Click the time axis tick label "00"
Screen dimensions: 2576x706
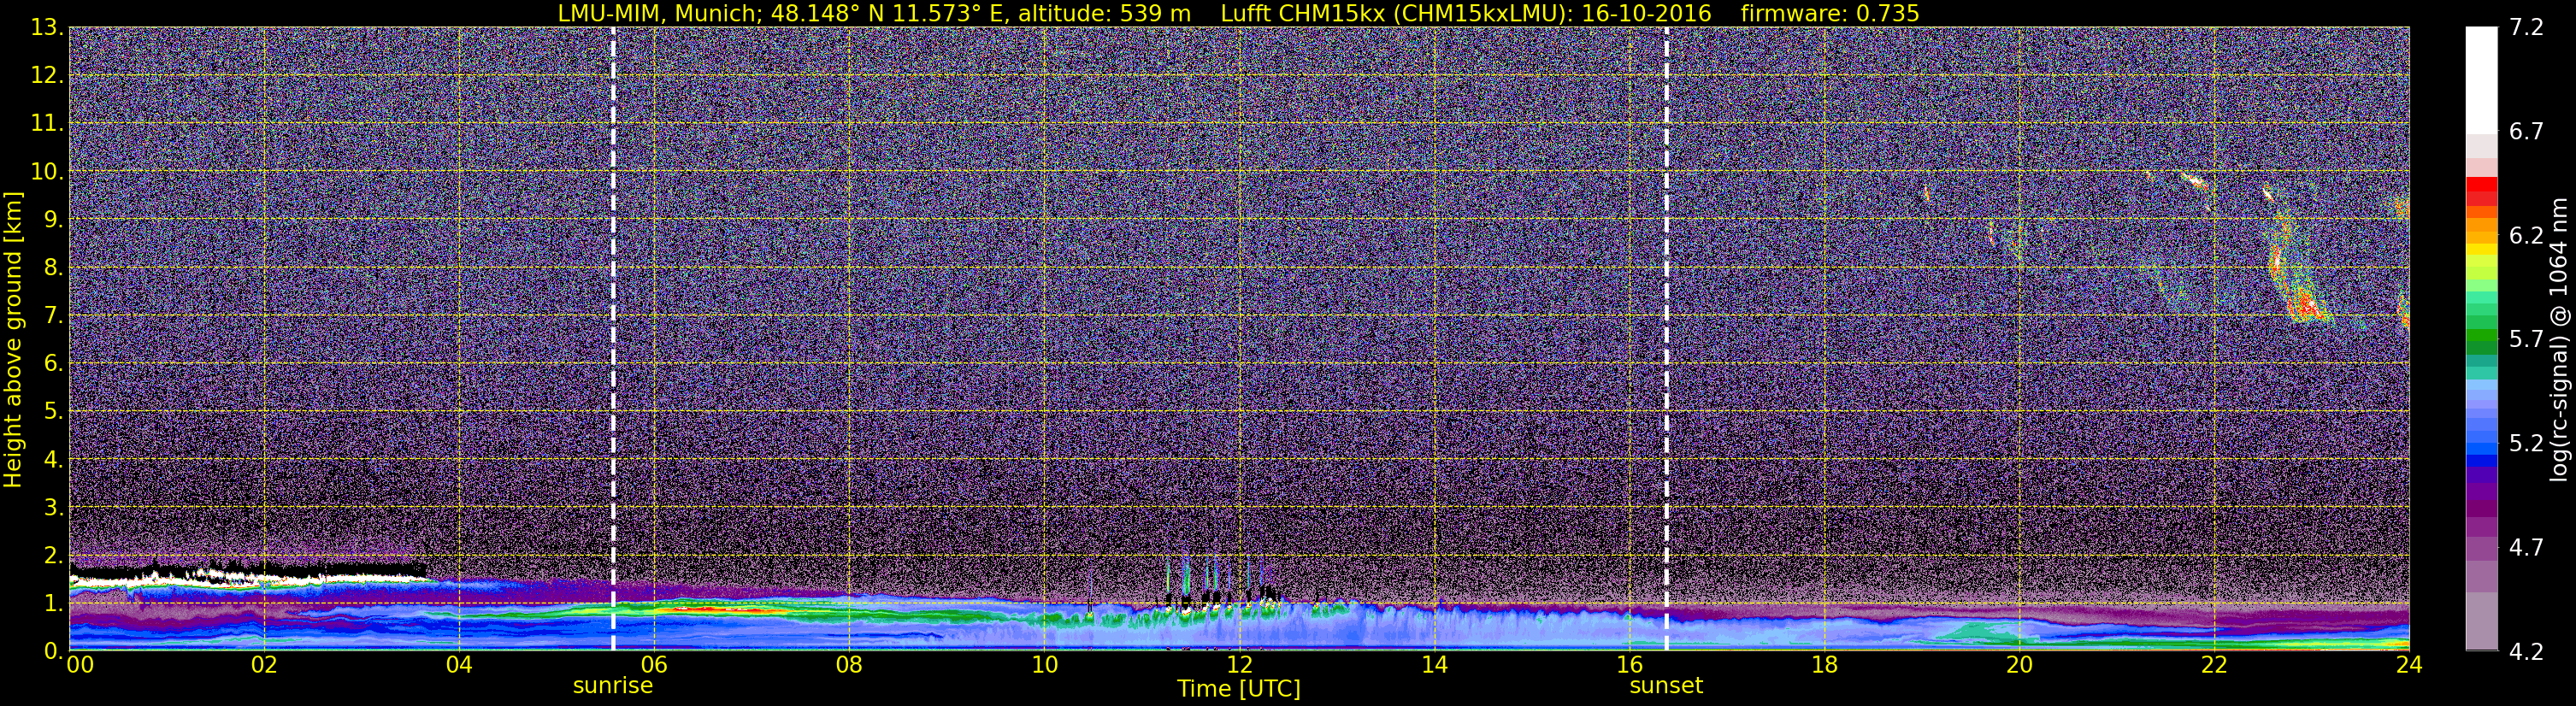[80, 665]
